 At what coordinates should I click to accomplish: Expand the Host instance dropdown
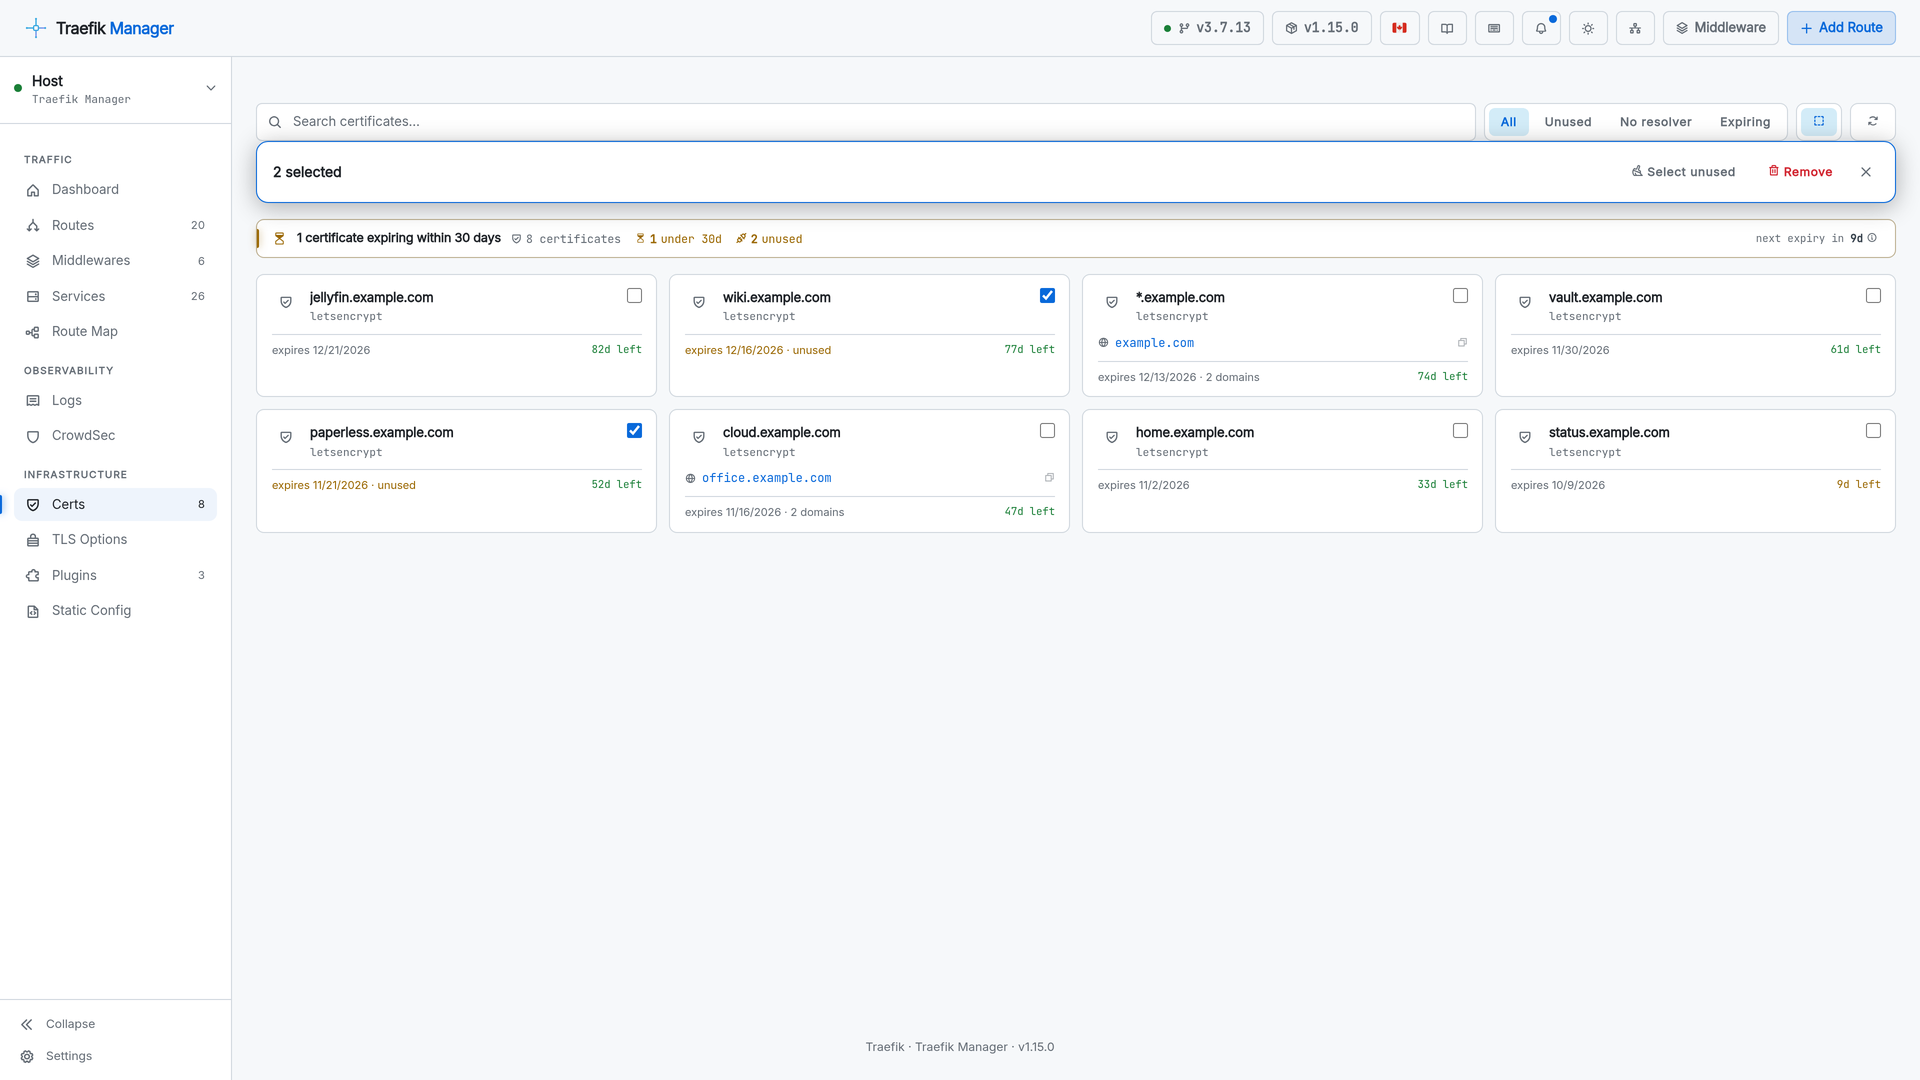[116, 89]
